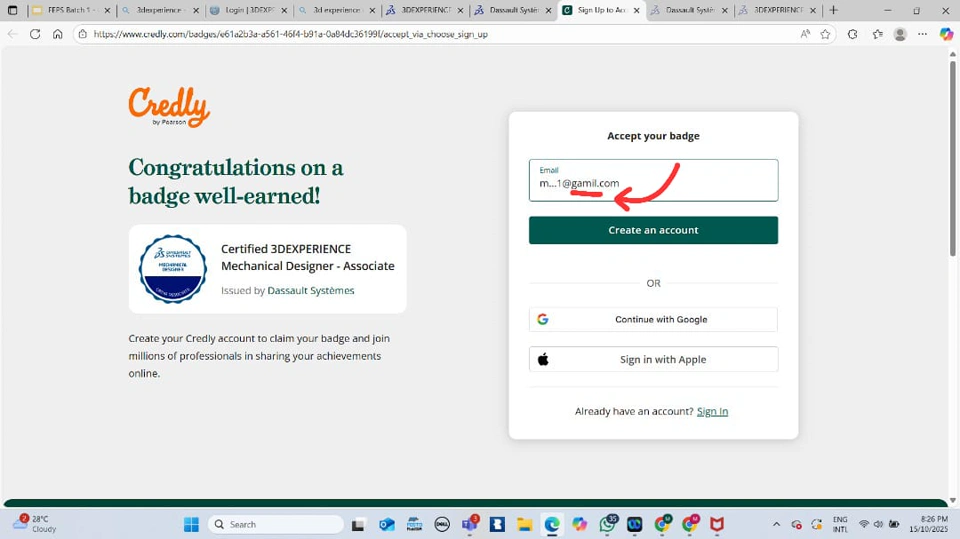Open the volume speaker tray icon
The width and height of the screenshot is (960, 539).
879,524
